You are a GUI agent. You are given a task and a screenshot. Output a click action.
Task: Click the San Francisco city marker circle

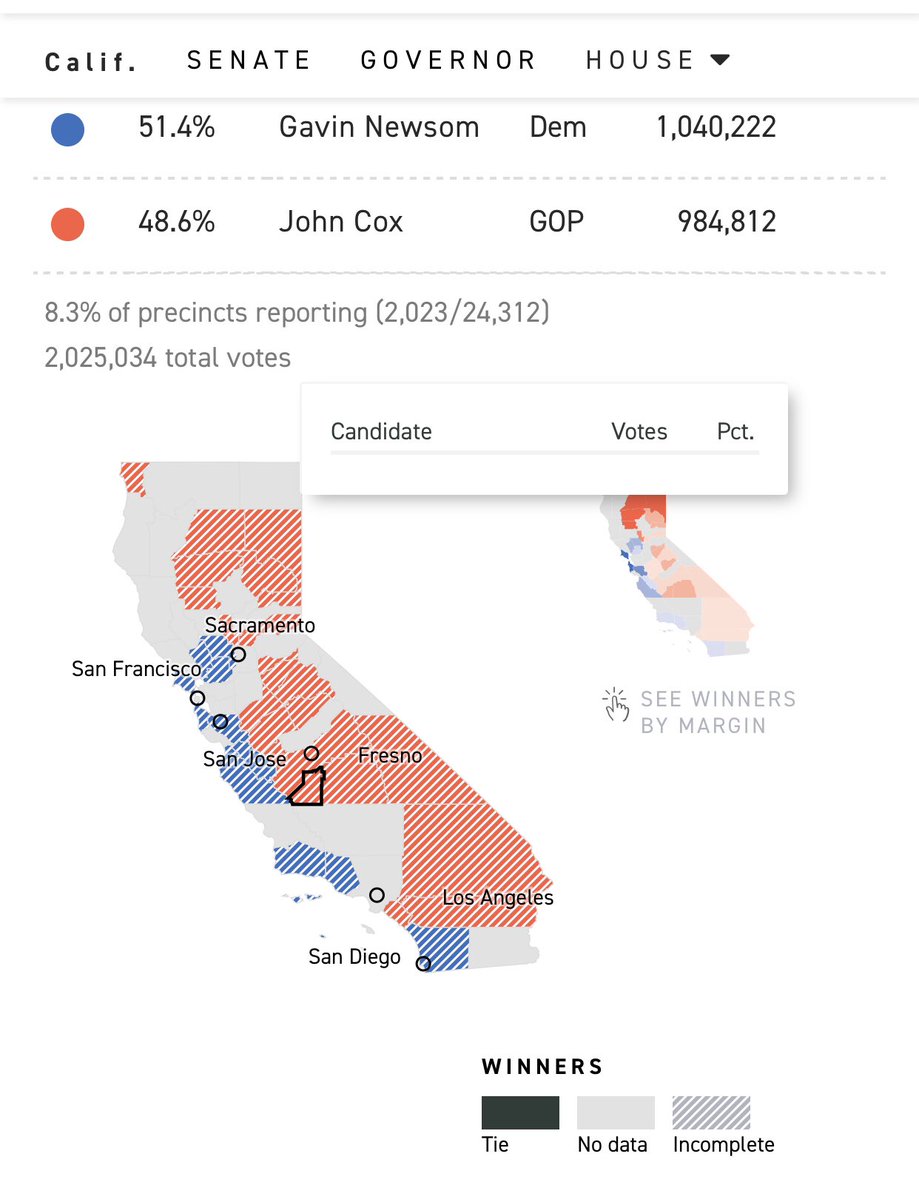click(x=198, y=698)
